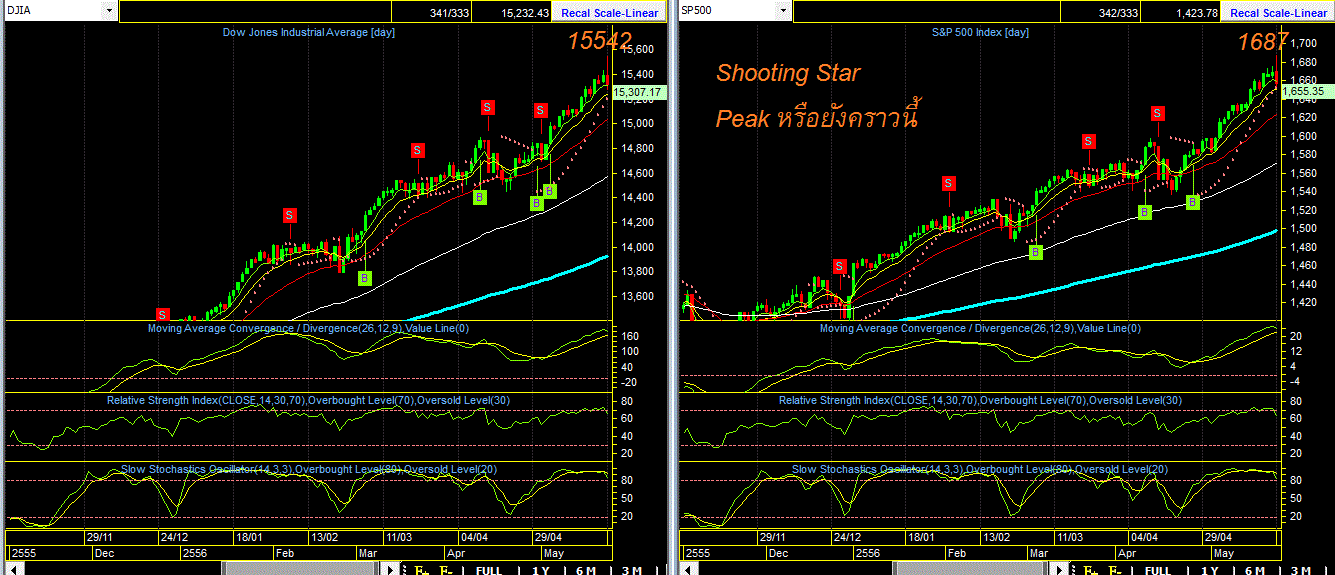Zoom out with F- on SP500 chart
The image size is (1335, 575).
(x=1116, y=570)
